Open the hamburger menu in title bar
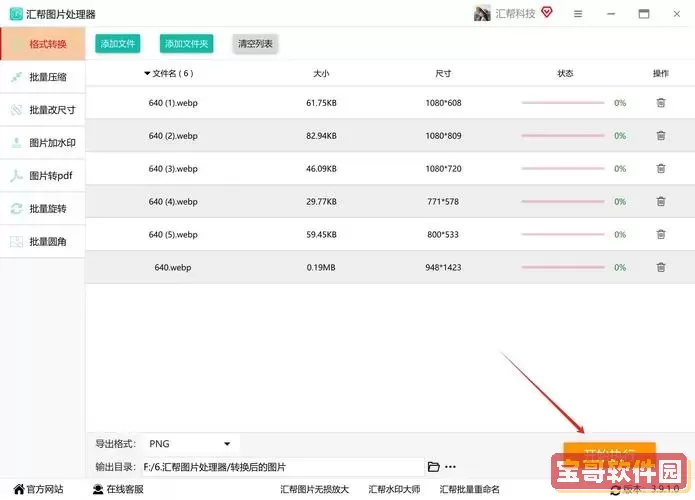This screenshot has width=695, height=500. (578, 14)
